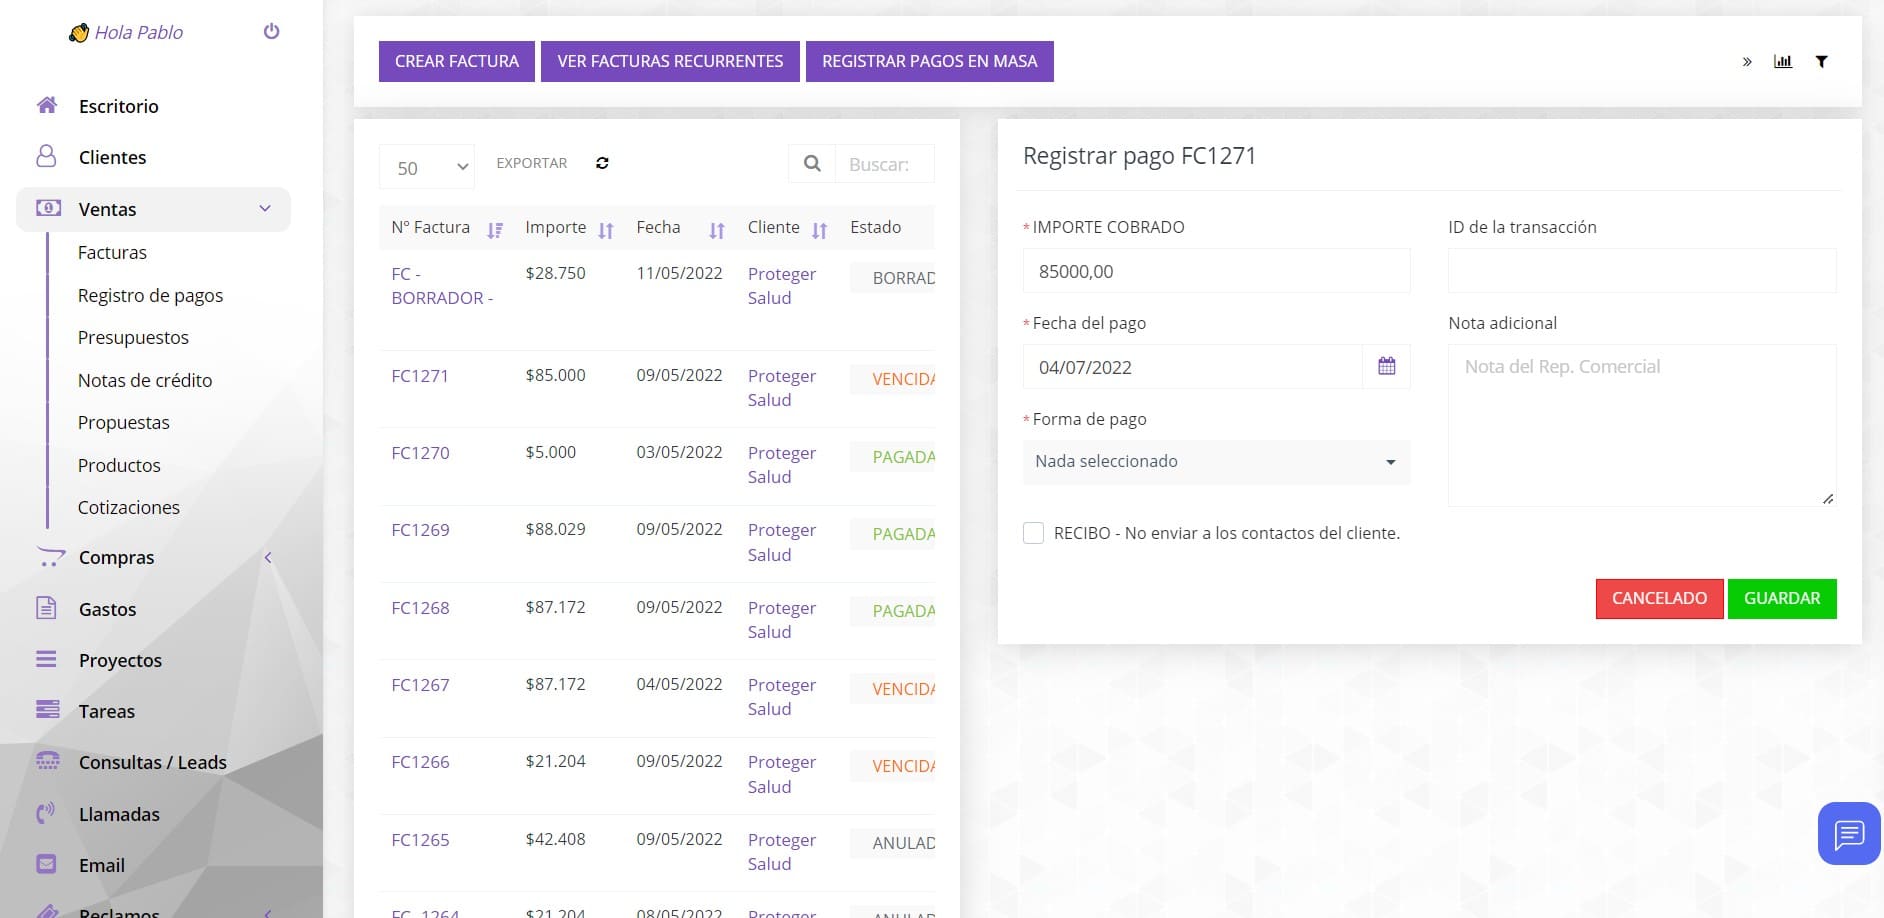Open the chat widget icon
Image resolution: width=1884 pixels, height=918 pixels.
coord(1849,833)
